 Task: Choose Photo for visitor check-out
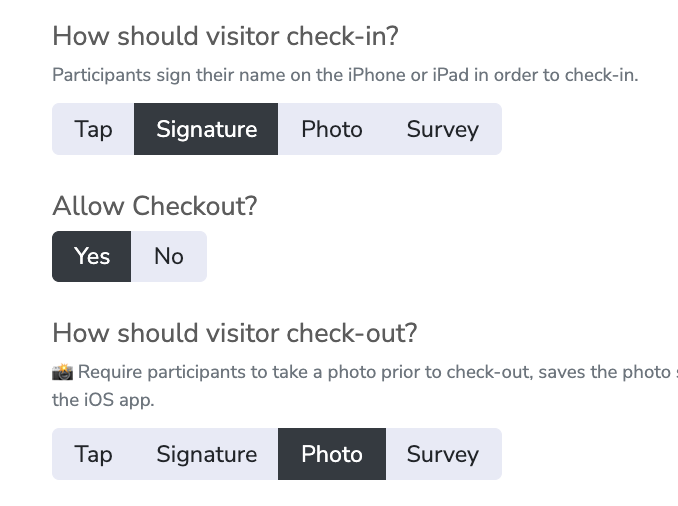coord(331,454)
